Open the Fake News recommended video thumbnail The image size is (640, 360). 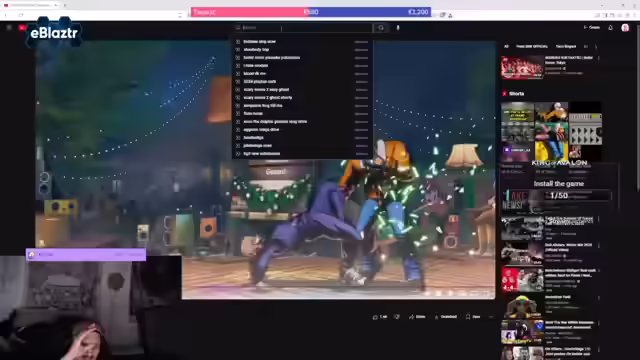(x=522, y=201)
